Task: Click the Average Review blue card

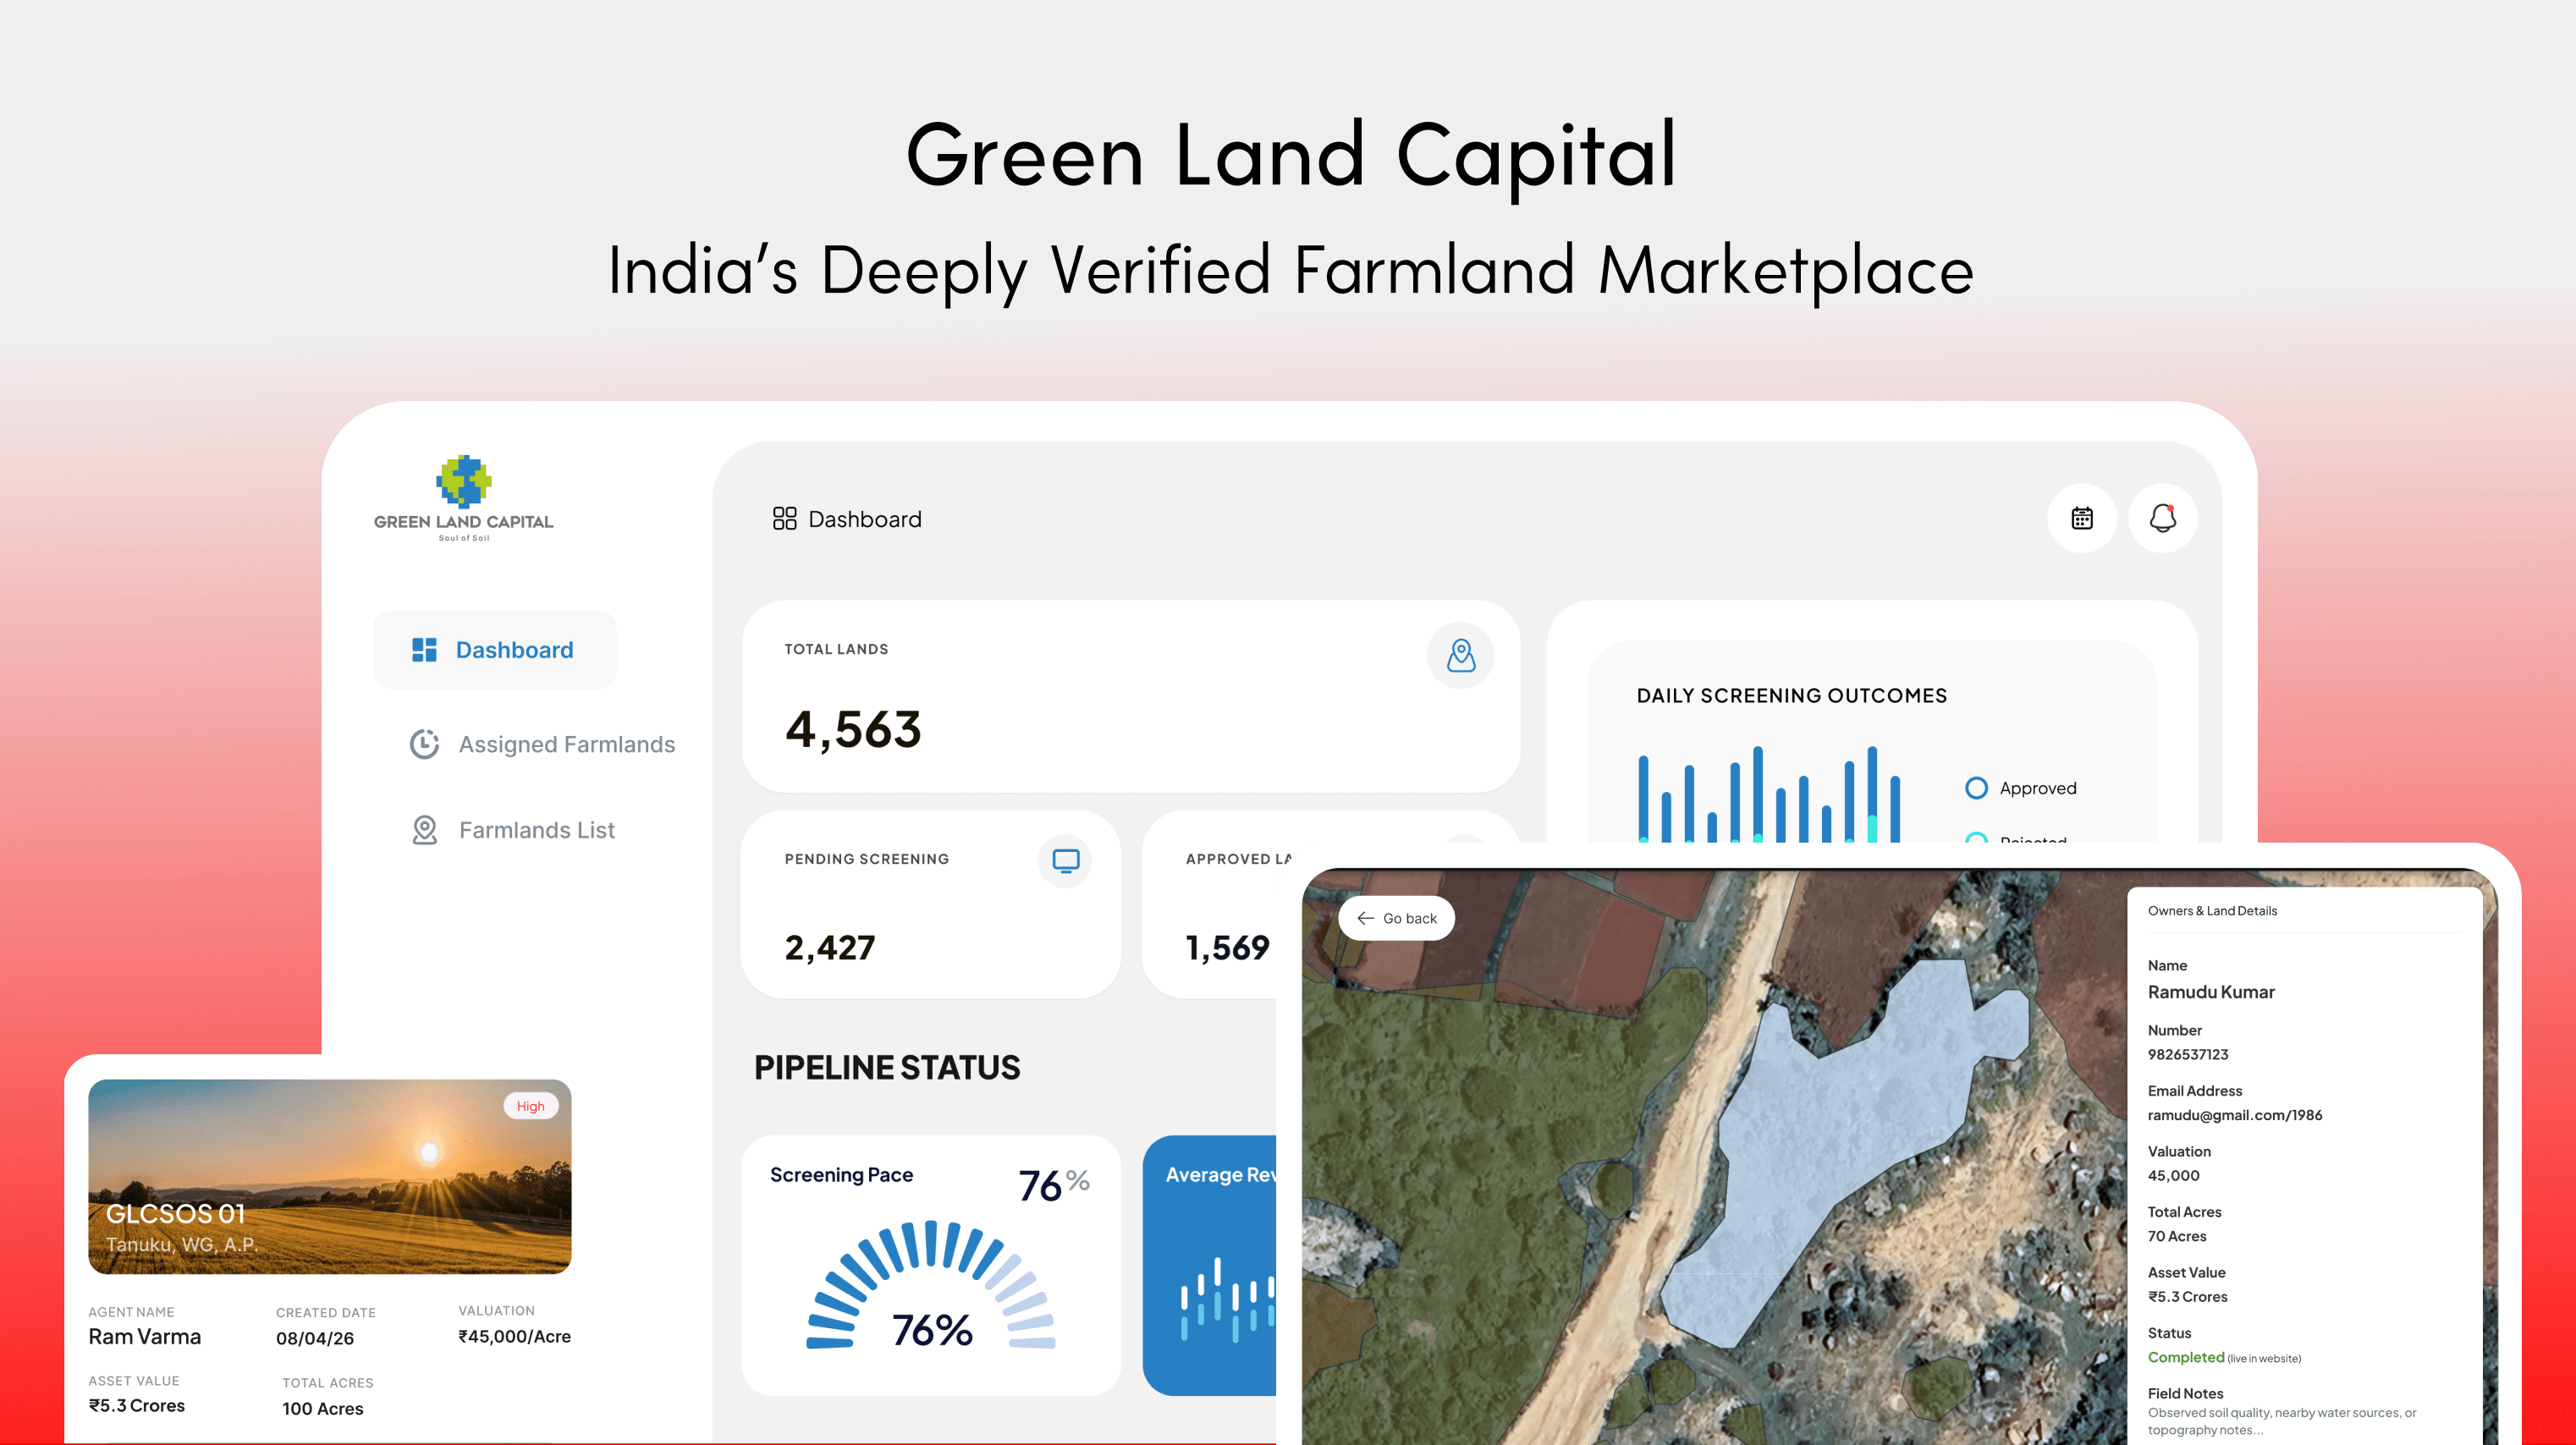Action: (1210, 1265)
